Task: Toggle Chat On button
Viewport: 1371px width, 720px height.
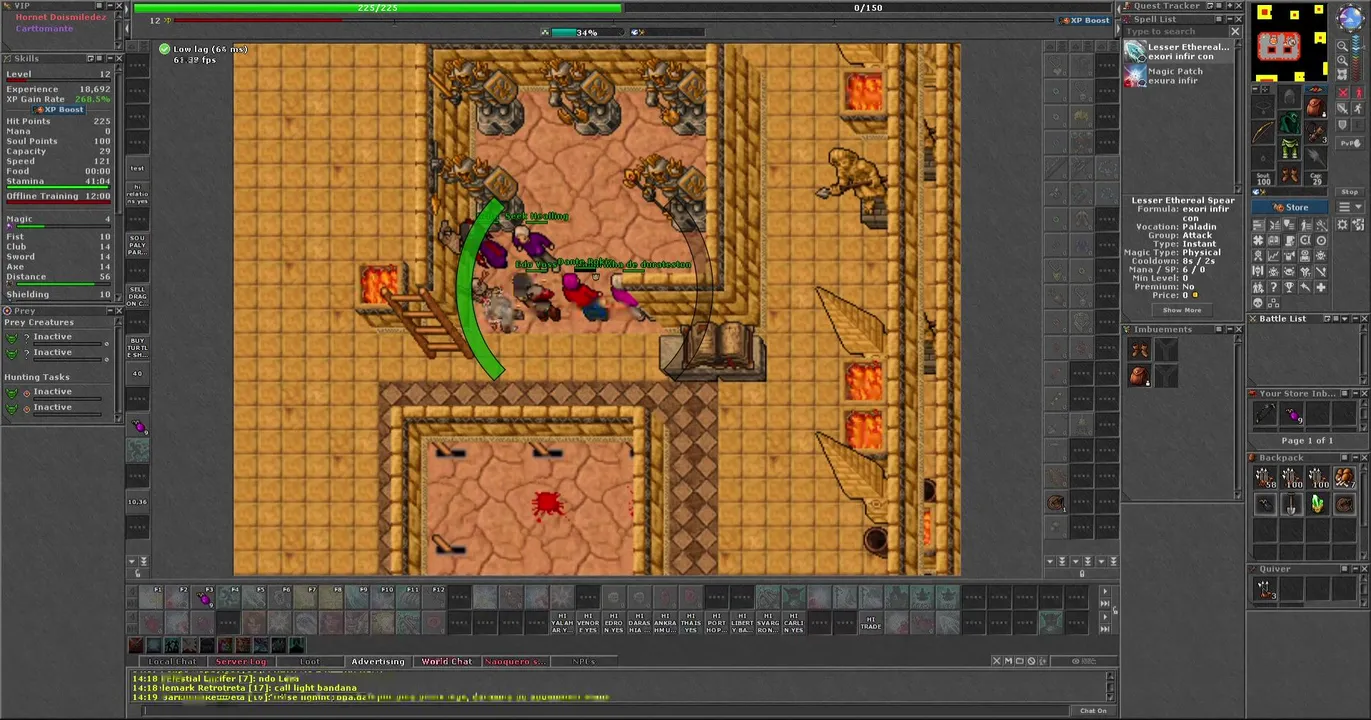Action: coord(1093,710)
